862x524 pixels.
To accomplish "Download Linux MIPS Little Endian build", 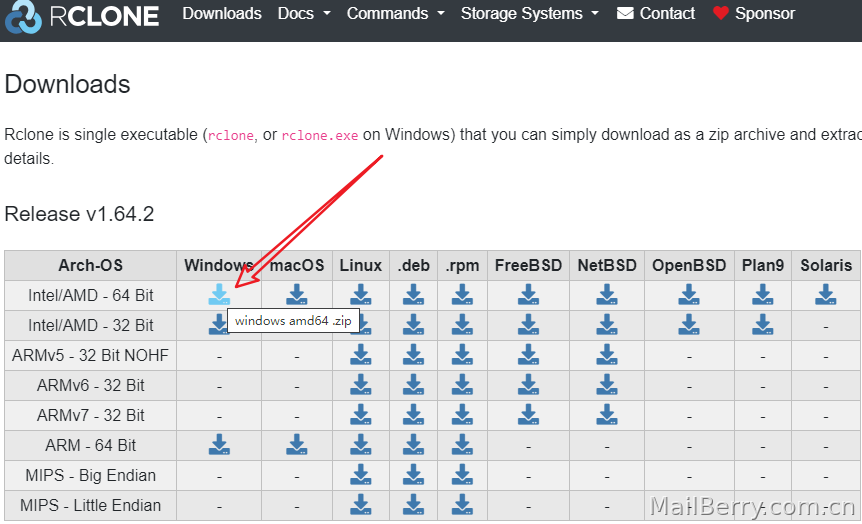I will [x=361, y=505].
